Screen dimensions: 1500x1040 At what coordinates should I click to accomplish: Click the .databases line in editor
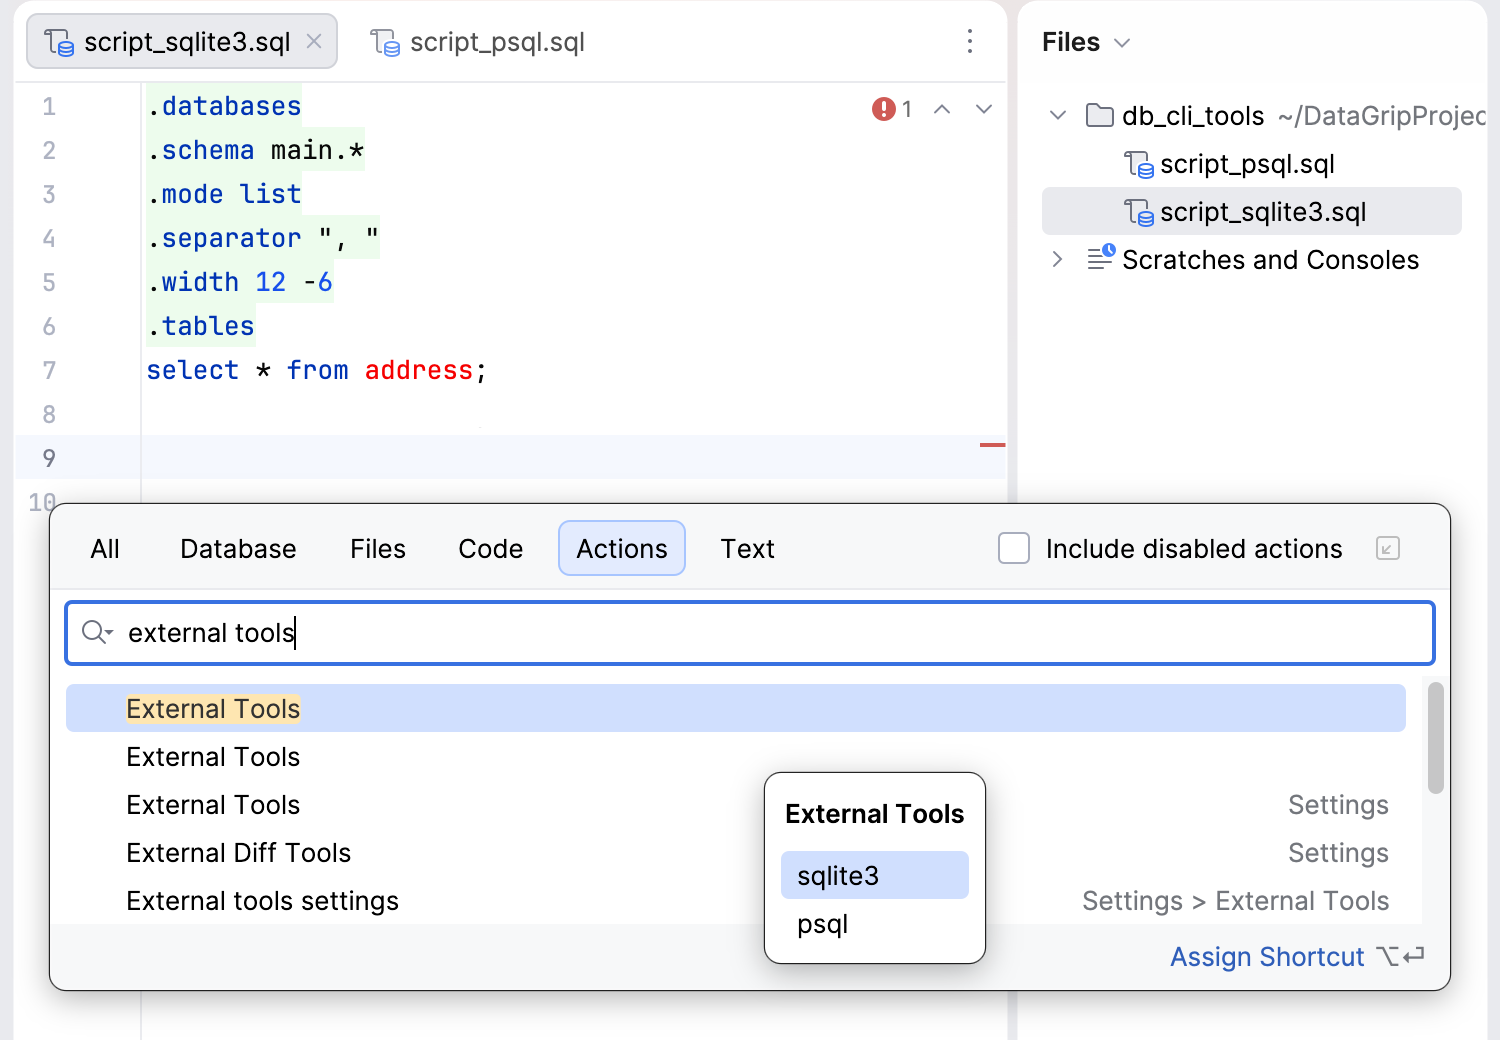(224, 106)
